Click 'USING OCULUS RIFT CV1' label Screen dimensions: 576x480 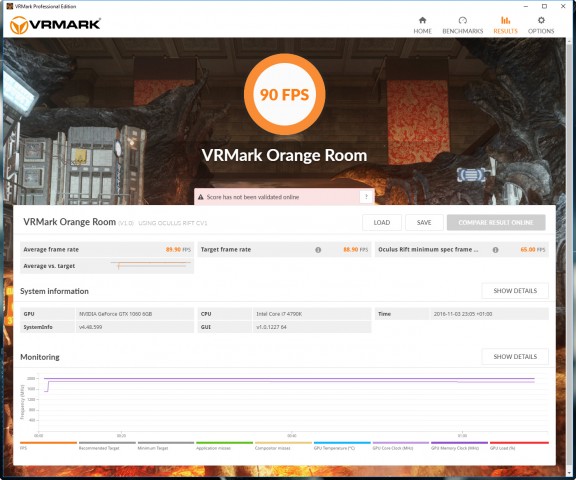pyautogui.click(x=173, y=223)
